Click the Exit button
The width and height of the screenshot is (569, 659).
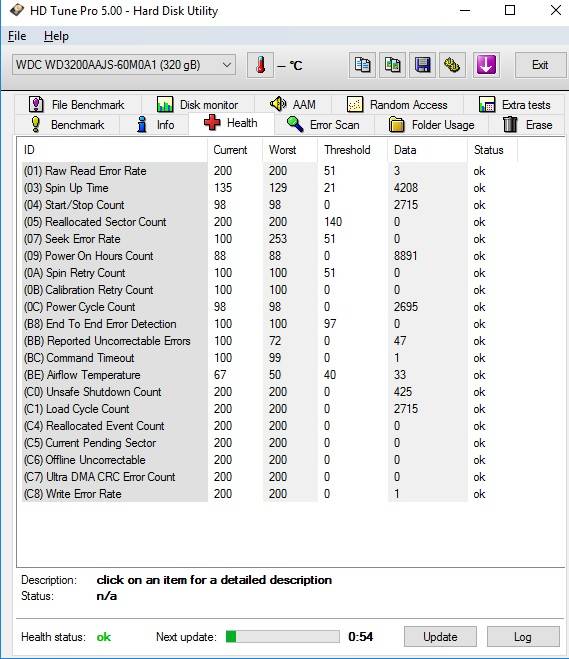click(x=540, y=65)
